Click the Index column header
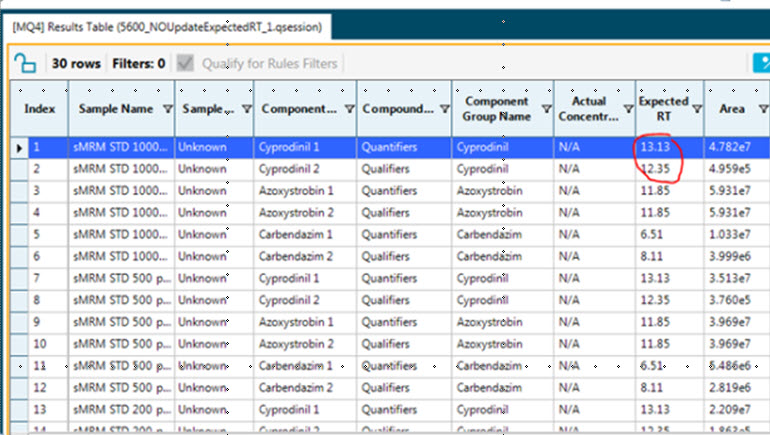Viewport: 770px width, 435px height. pos(39,109)
